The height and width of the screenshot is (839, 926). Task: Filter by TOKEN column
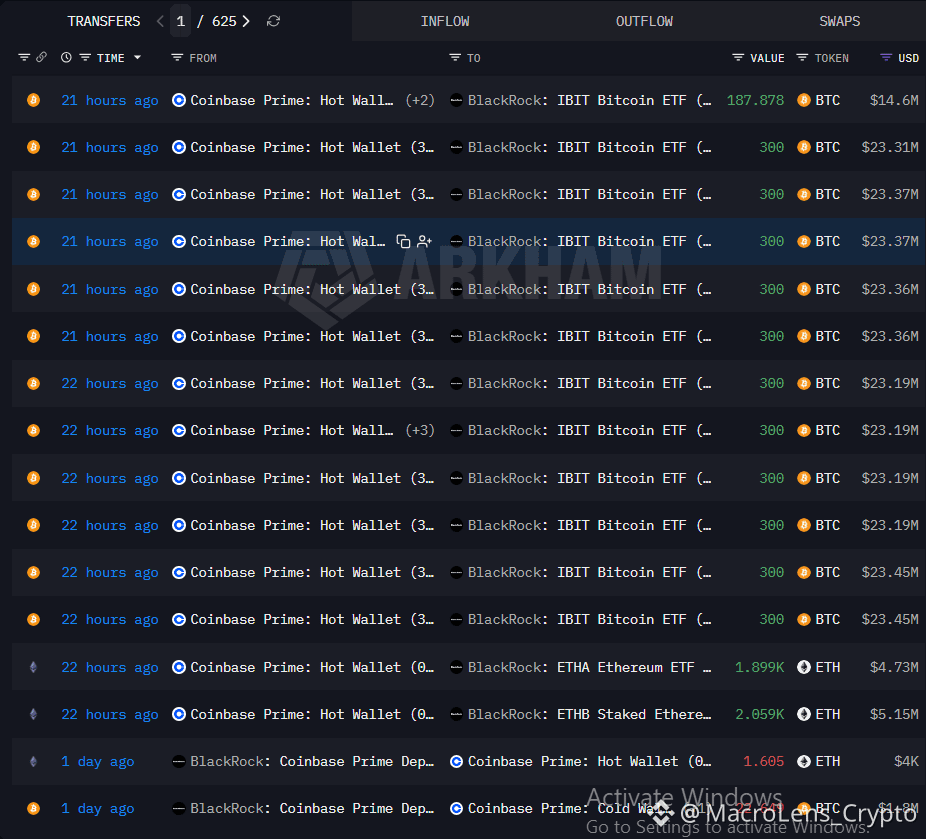[x=802, y=57]
